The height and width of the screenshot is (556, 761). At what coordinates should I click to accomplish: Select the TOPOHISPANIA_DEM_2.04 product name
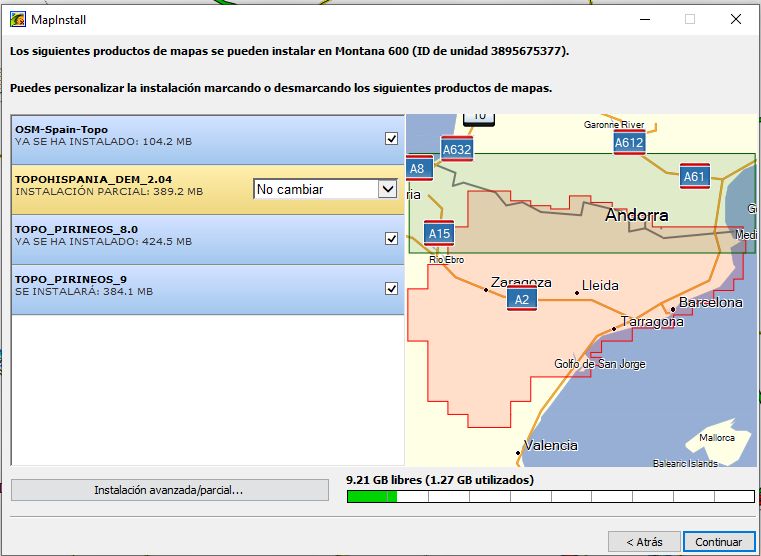93,180
